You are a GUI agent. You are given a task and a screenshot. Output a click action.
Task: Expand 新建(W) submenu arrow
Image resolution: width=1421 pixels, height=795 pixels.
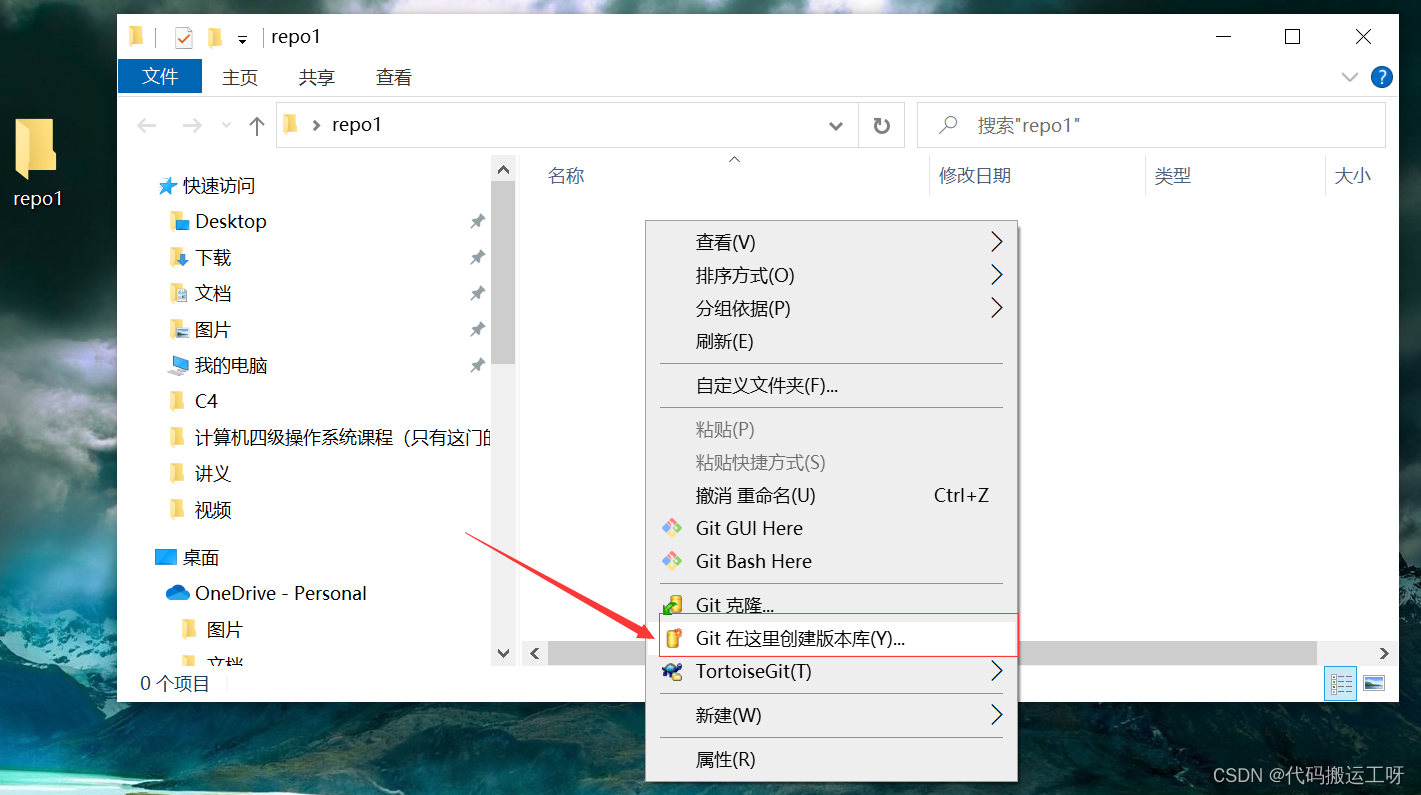(x=996, y=715)
